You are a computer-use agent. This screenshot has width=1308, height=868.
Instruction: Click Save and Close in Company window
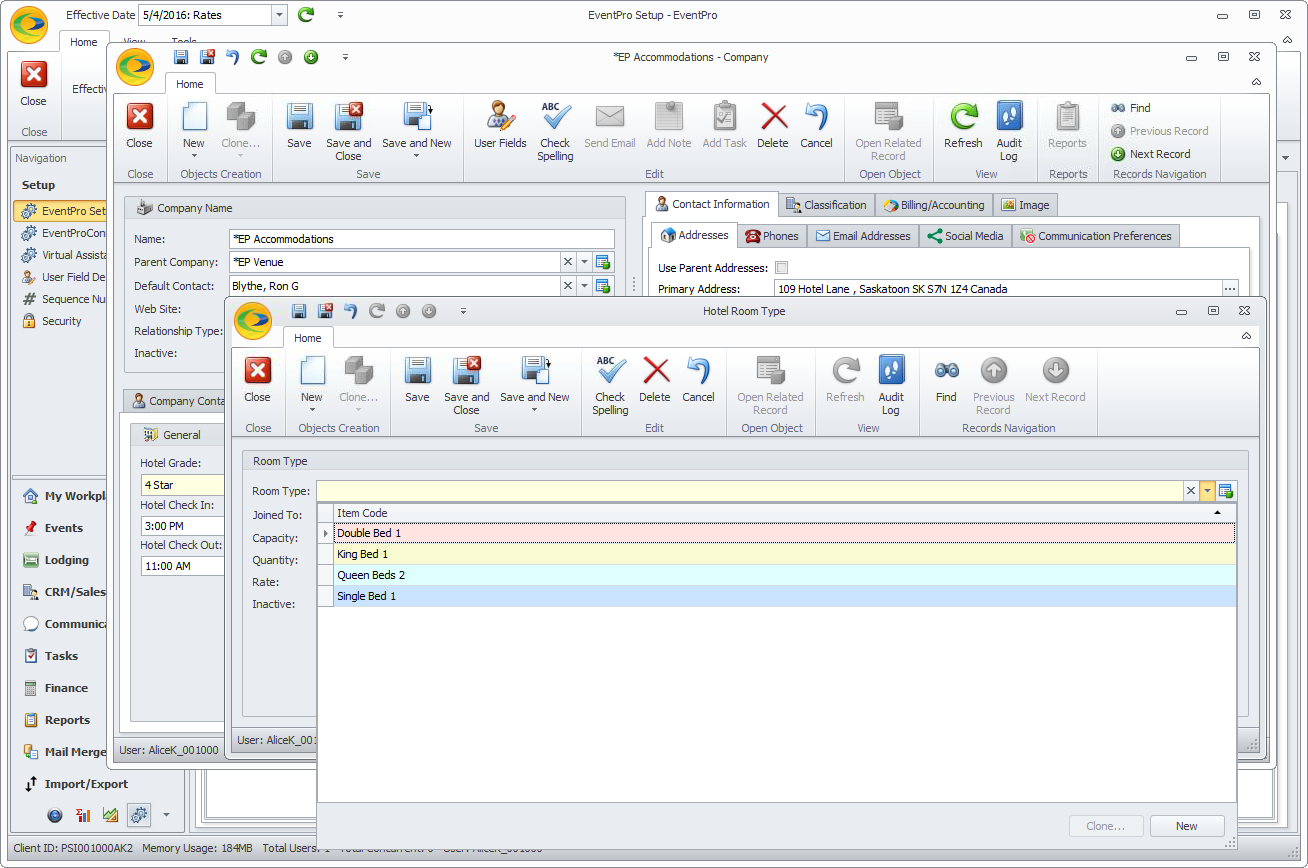tap(348, 132)
